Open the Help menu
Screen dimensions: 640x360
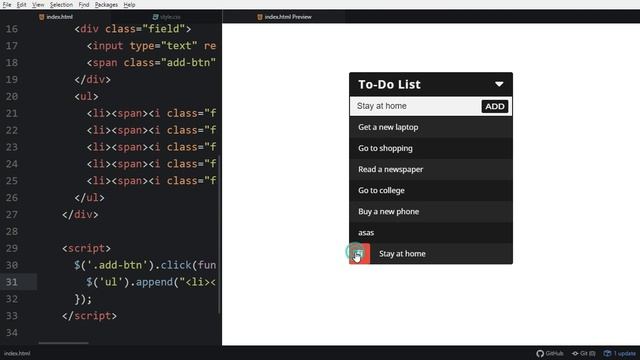[129, 4]
